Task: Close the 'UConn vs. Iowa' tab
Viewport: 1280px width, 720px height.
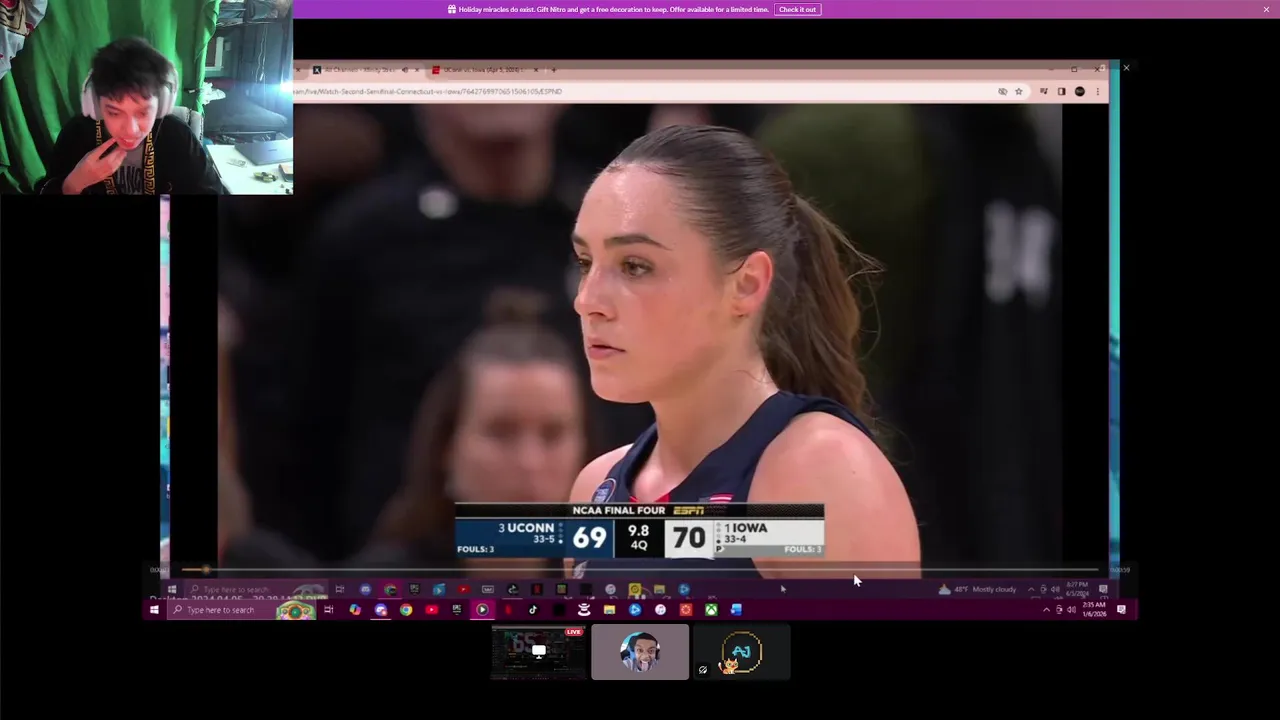Action: [536, 70]
